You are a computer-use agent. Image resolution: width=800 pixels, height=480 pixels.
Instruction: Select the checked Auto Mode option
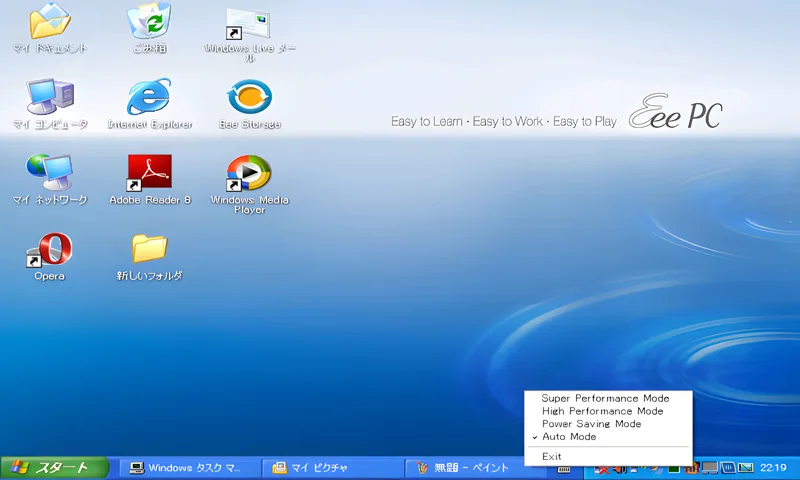(x=569, y=437)
